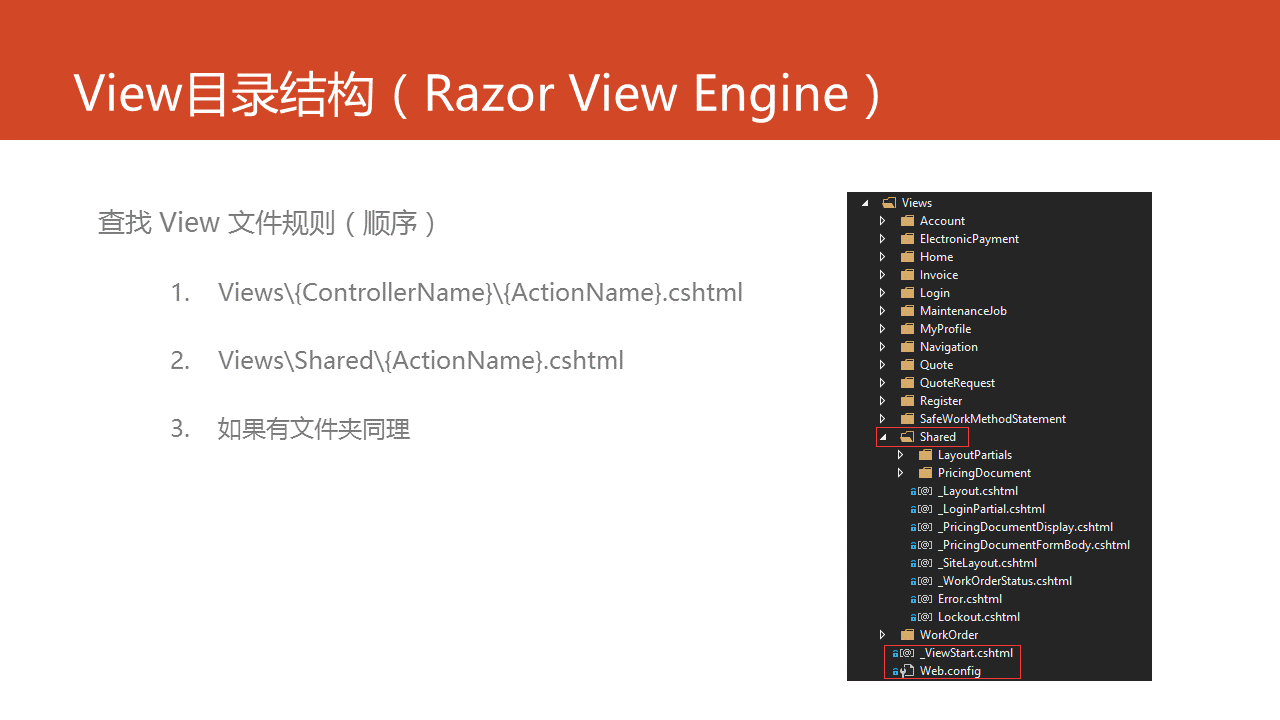
Task: Click the PricingDocument folder icon
Action: click(x=925, y=473)
